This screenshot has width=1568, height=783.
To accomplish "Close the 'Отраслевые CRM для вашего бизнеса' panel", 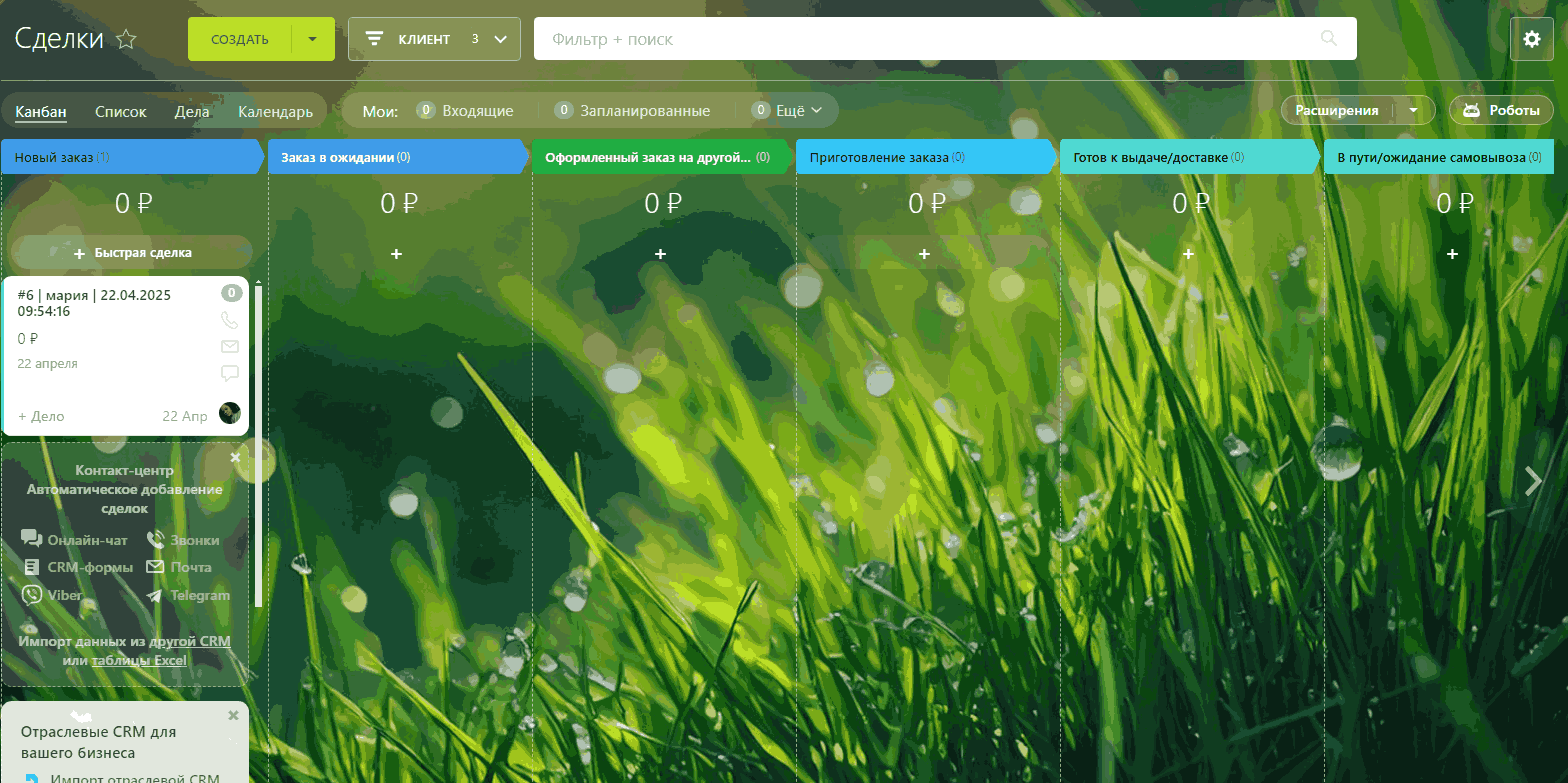I will (x=233, y=715).
